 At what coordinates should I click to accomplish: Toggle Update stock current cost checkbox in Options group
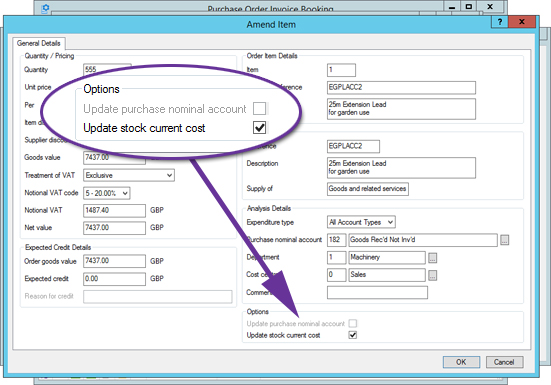click(x=353, y=335)
